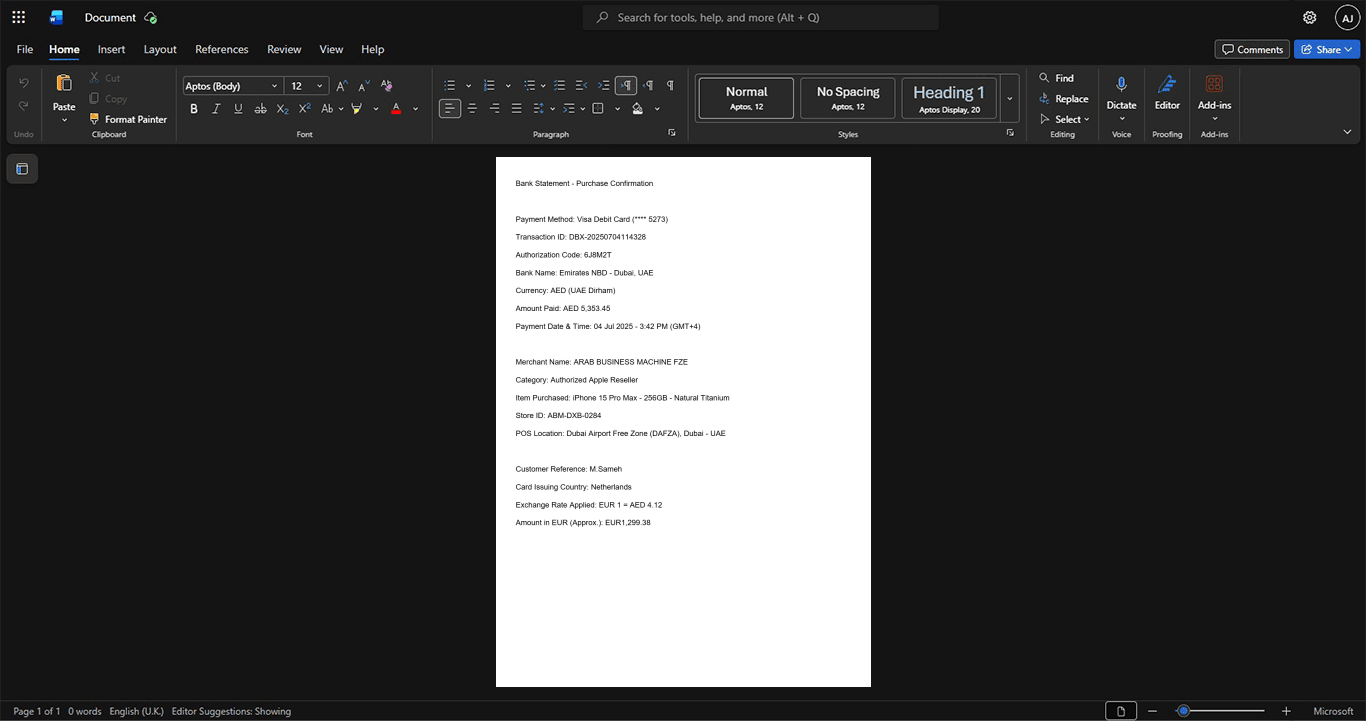Toggle align left

coord(450,109)
